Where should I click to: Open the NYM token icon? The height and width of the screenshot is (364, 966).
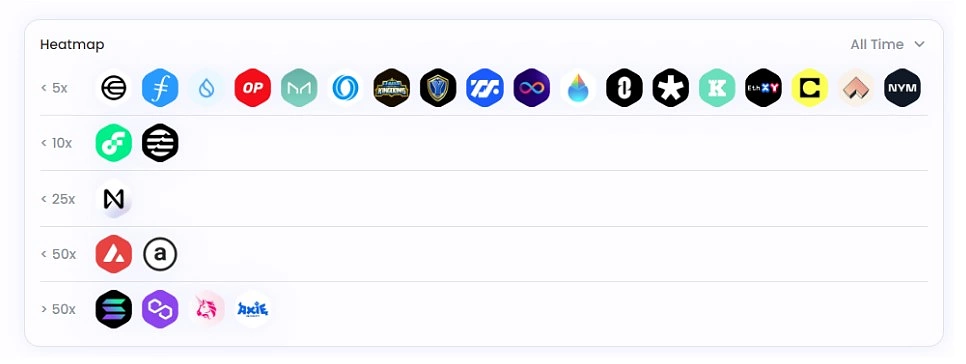[902, 87]
